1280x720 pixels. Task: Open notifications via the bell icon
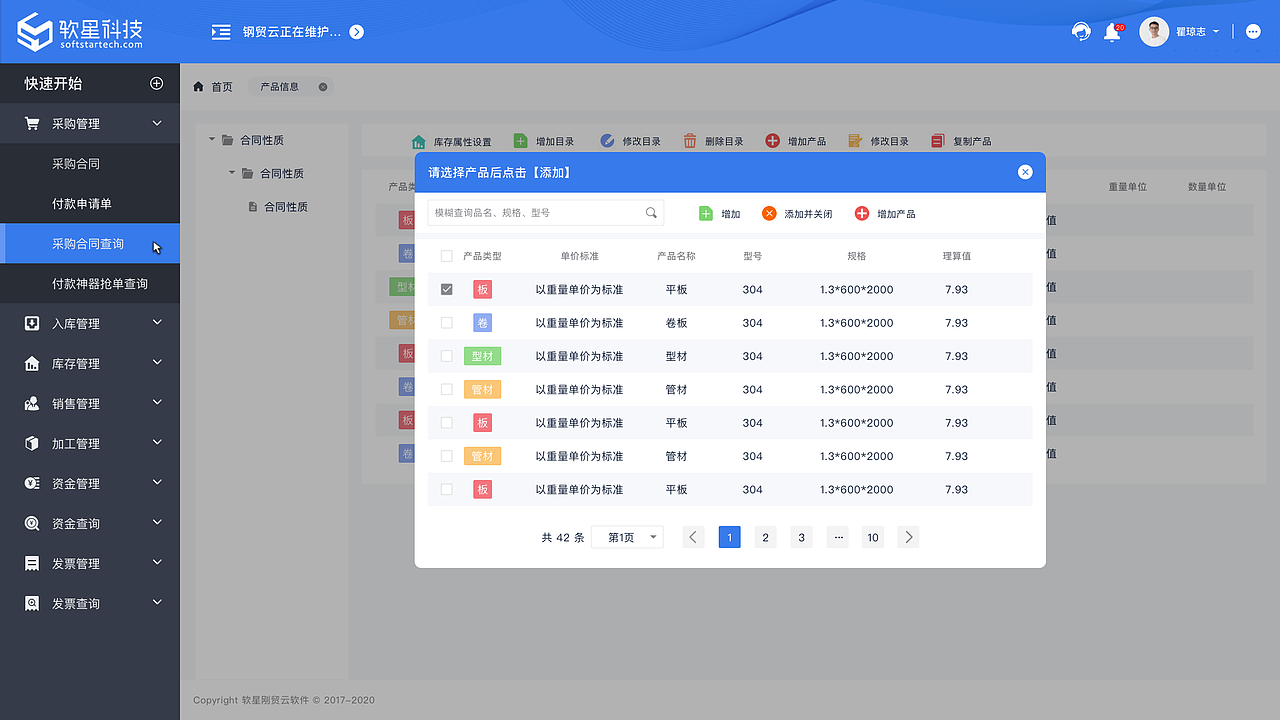1112,31
